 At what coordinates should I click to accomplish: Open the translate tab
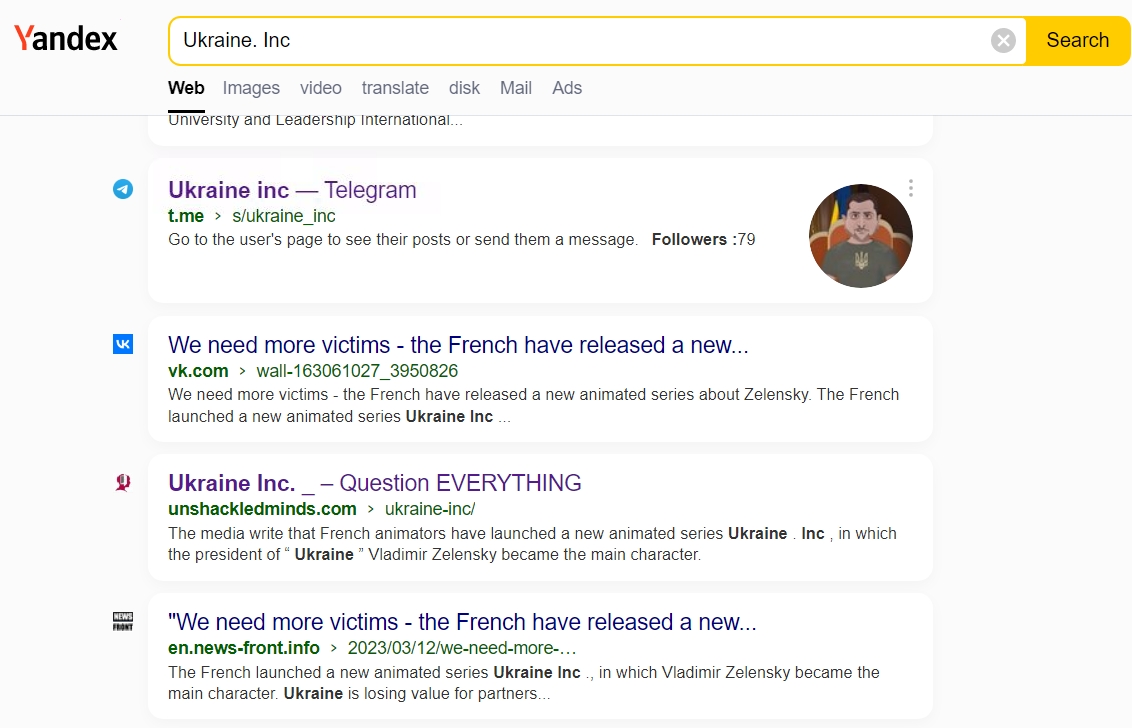tap(395, 88)
